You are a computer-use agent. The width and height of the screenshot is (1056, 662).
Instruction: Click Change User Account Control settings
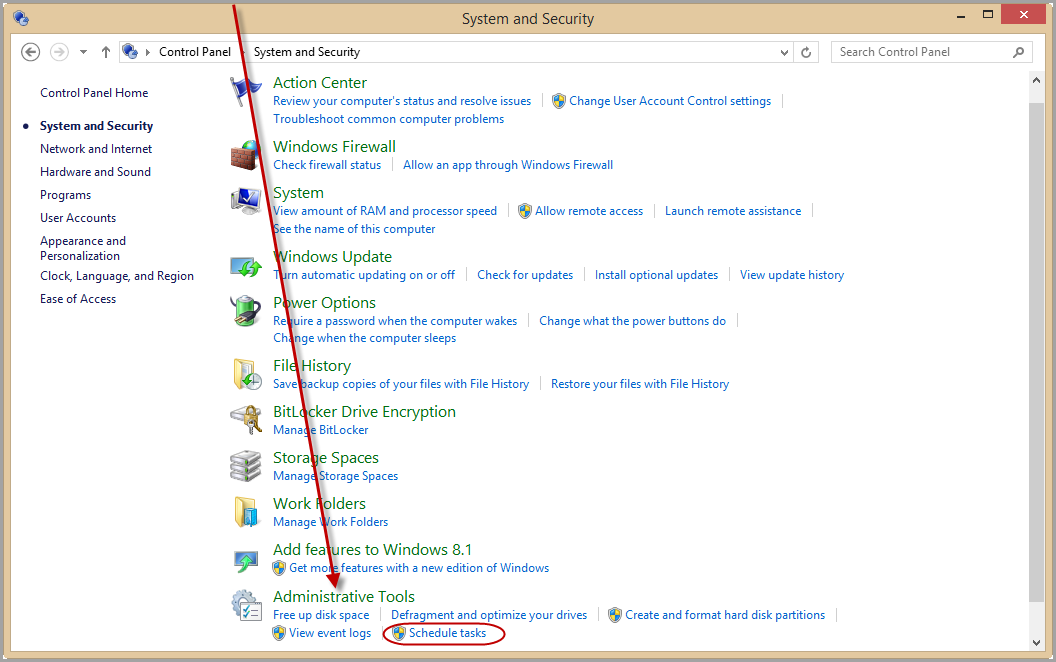(670, 101)
